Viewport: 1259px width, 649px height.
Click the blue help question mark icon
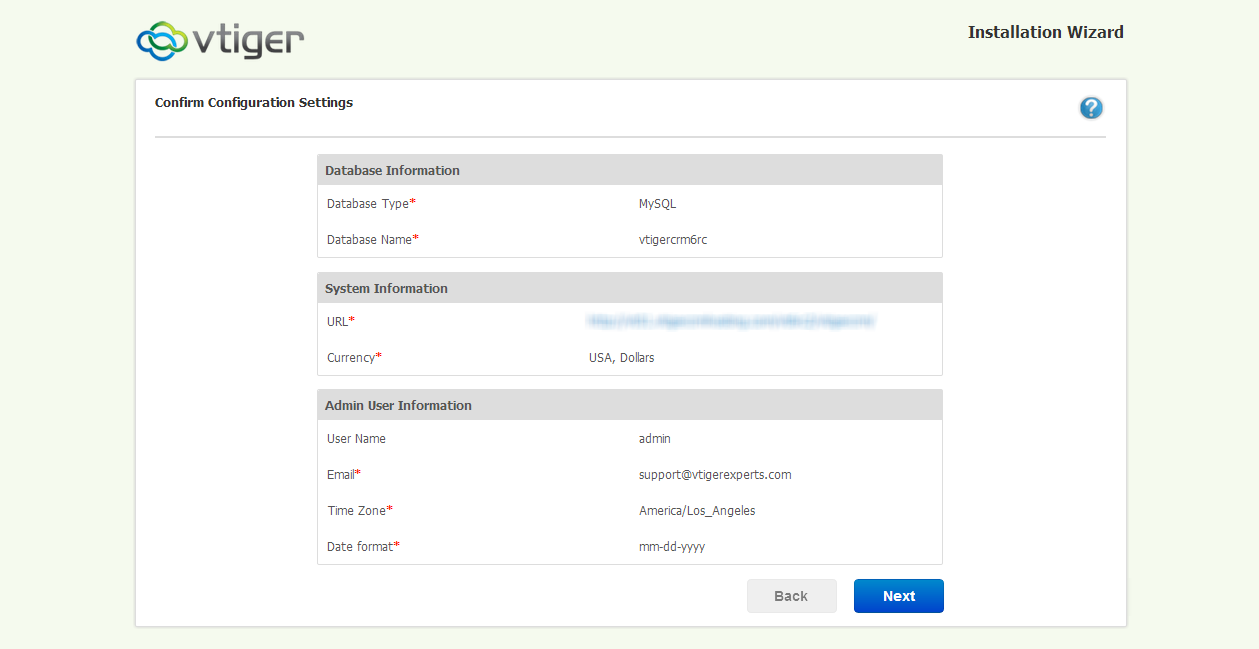[x=1091, y=108]
